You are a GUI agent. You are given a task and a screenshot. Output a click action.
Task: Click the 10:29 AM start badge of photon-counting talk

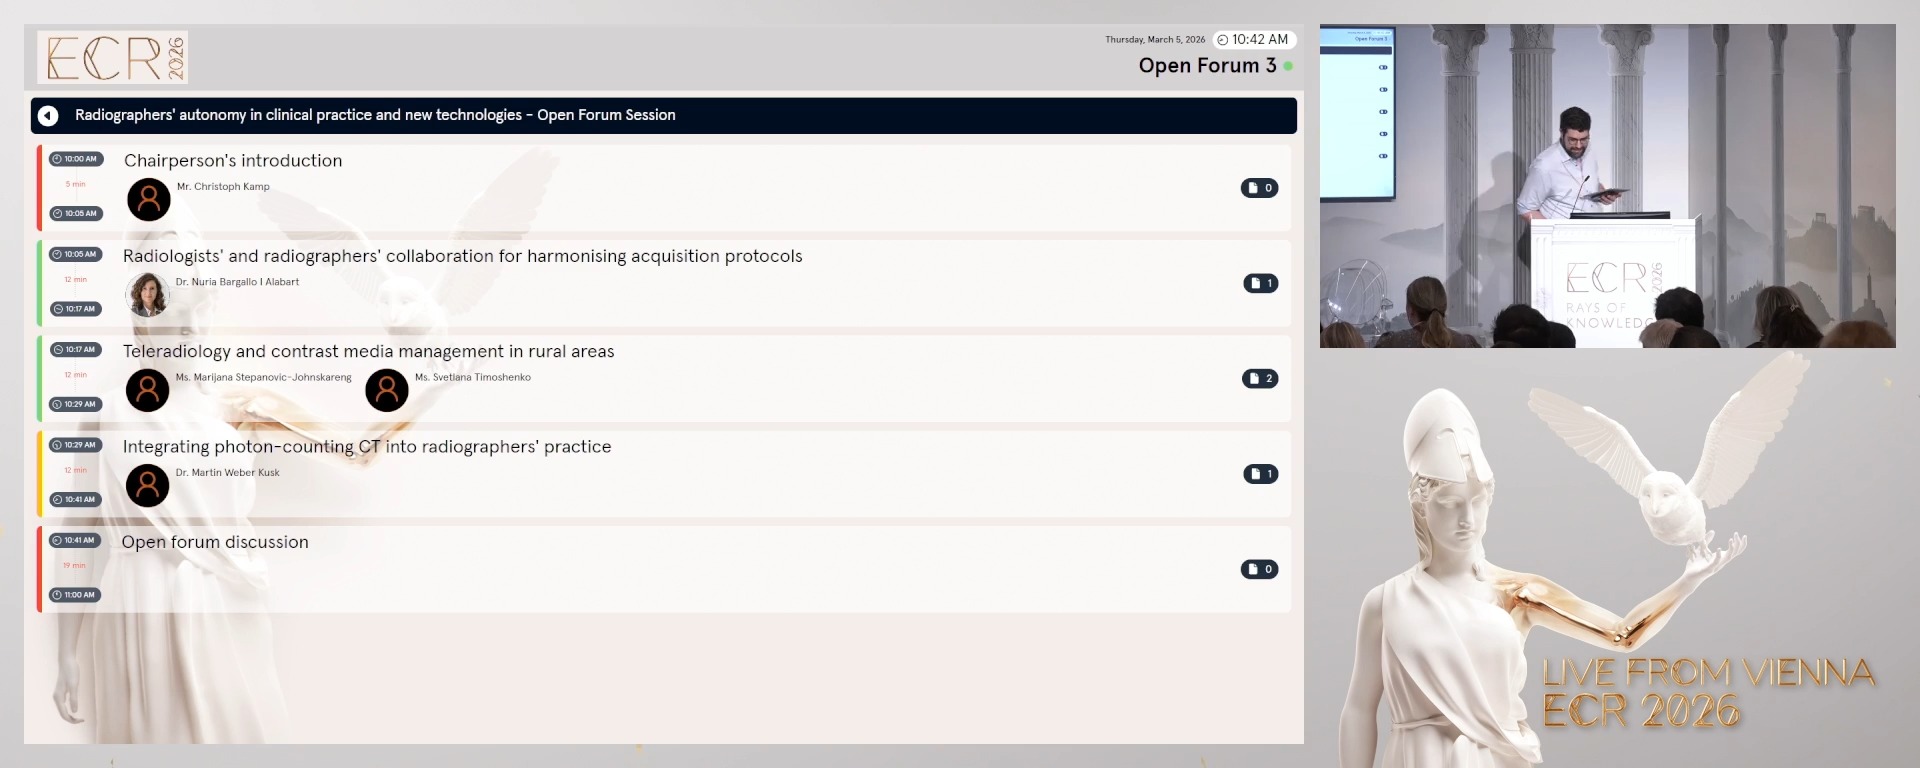pyautogui.click(x=76, y=445)
